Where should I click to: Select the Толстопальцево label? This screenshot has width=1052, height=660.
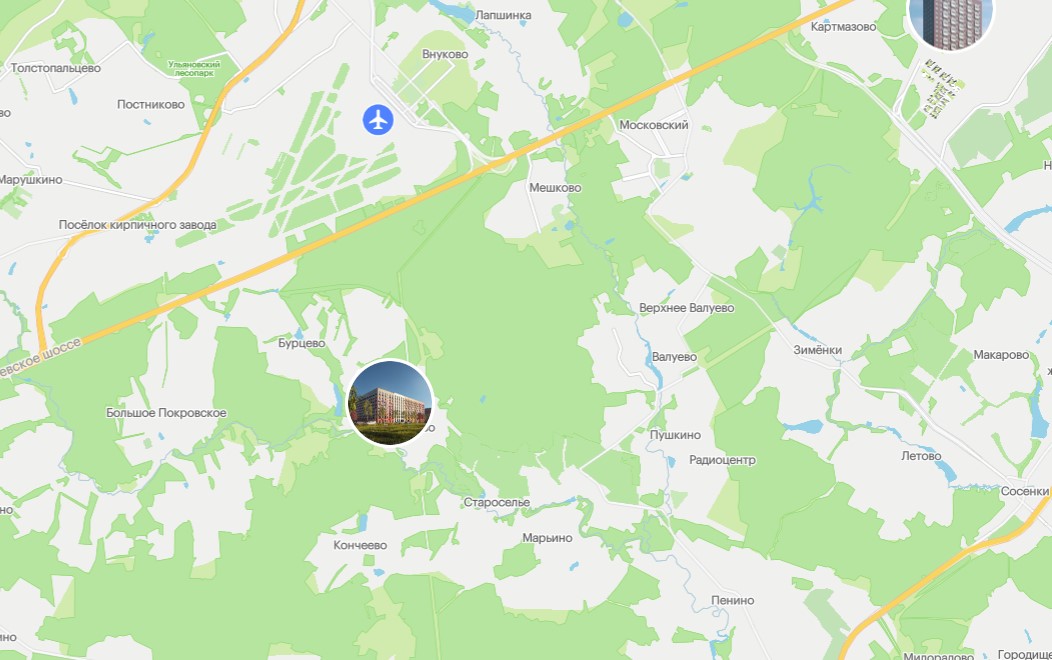(x=56, y=68)
